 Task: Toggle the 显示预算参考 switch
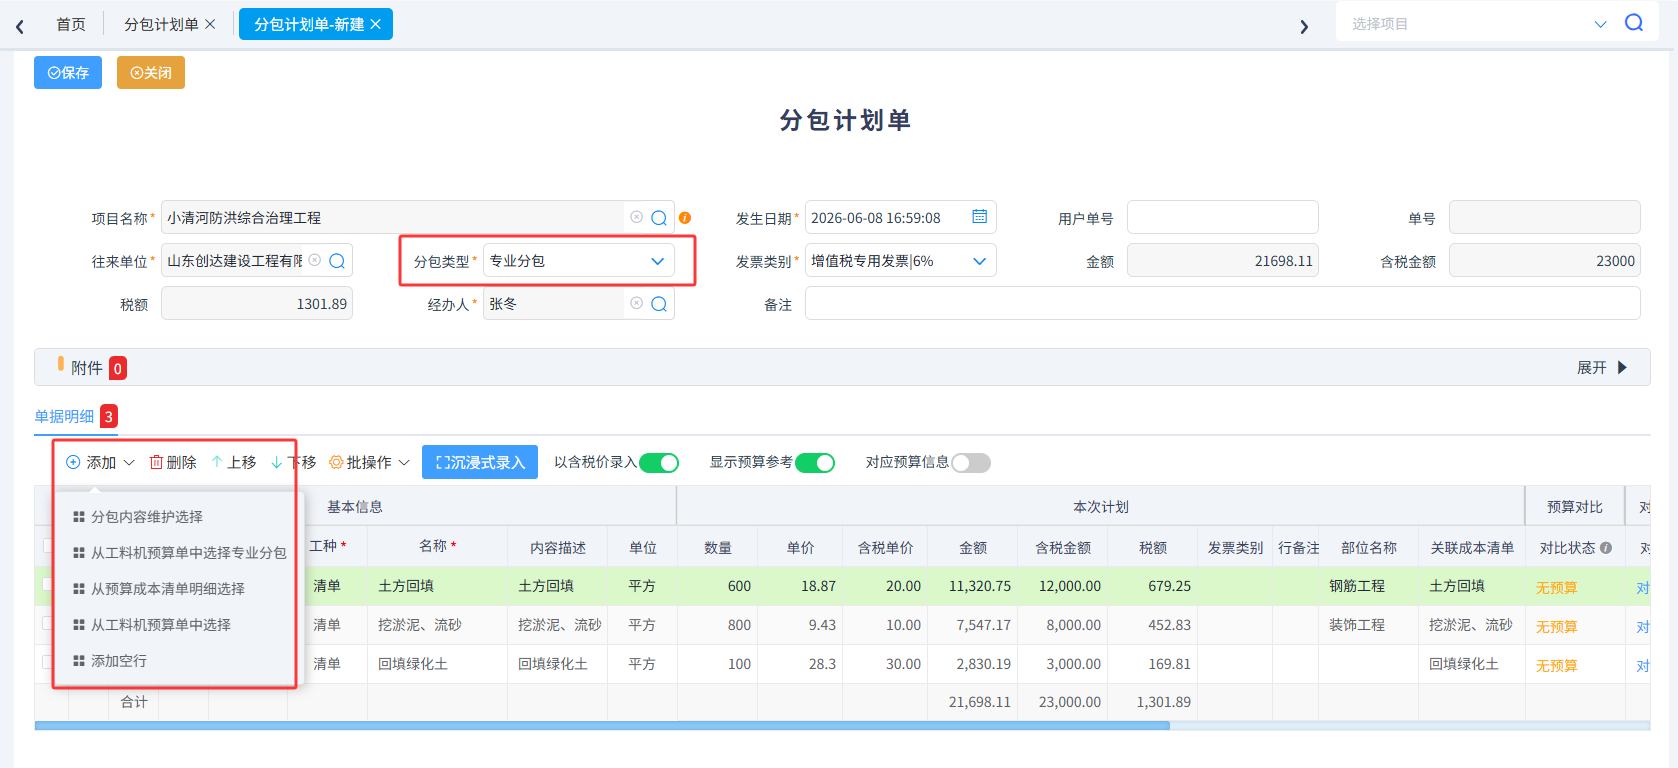[815, 462]
